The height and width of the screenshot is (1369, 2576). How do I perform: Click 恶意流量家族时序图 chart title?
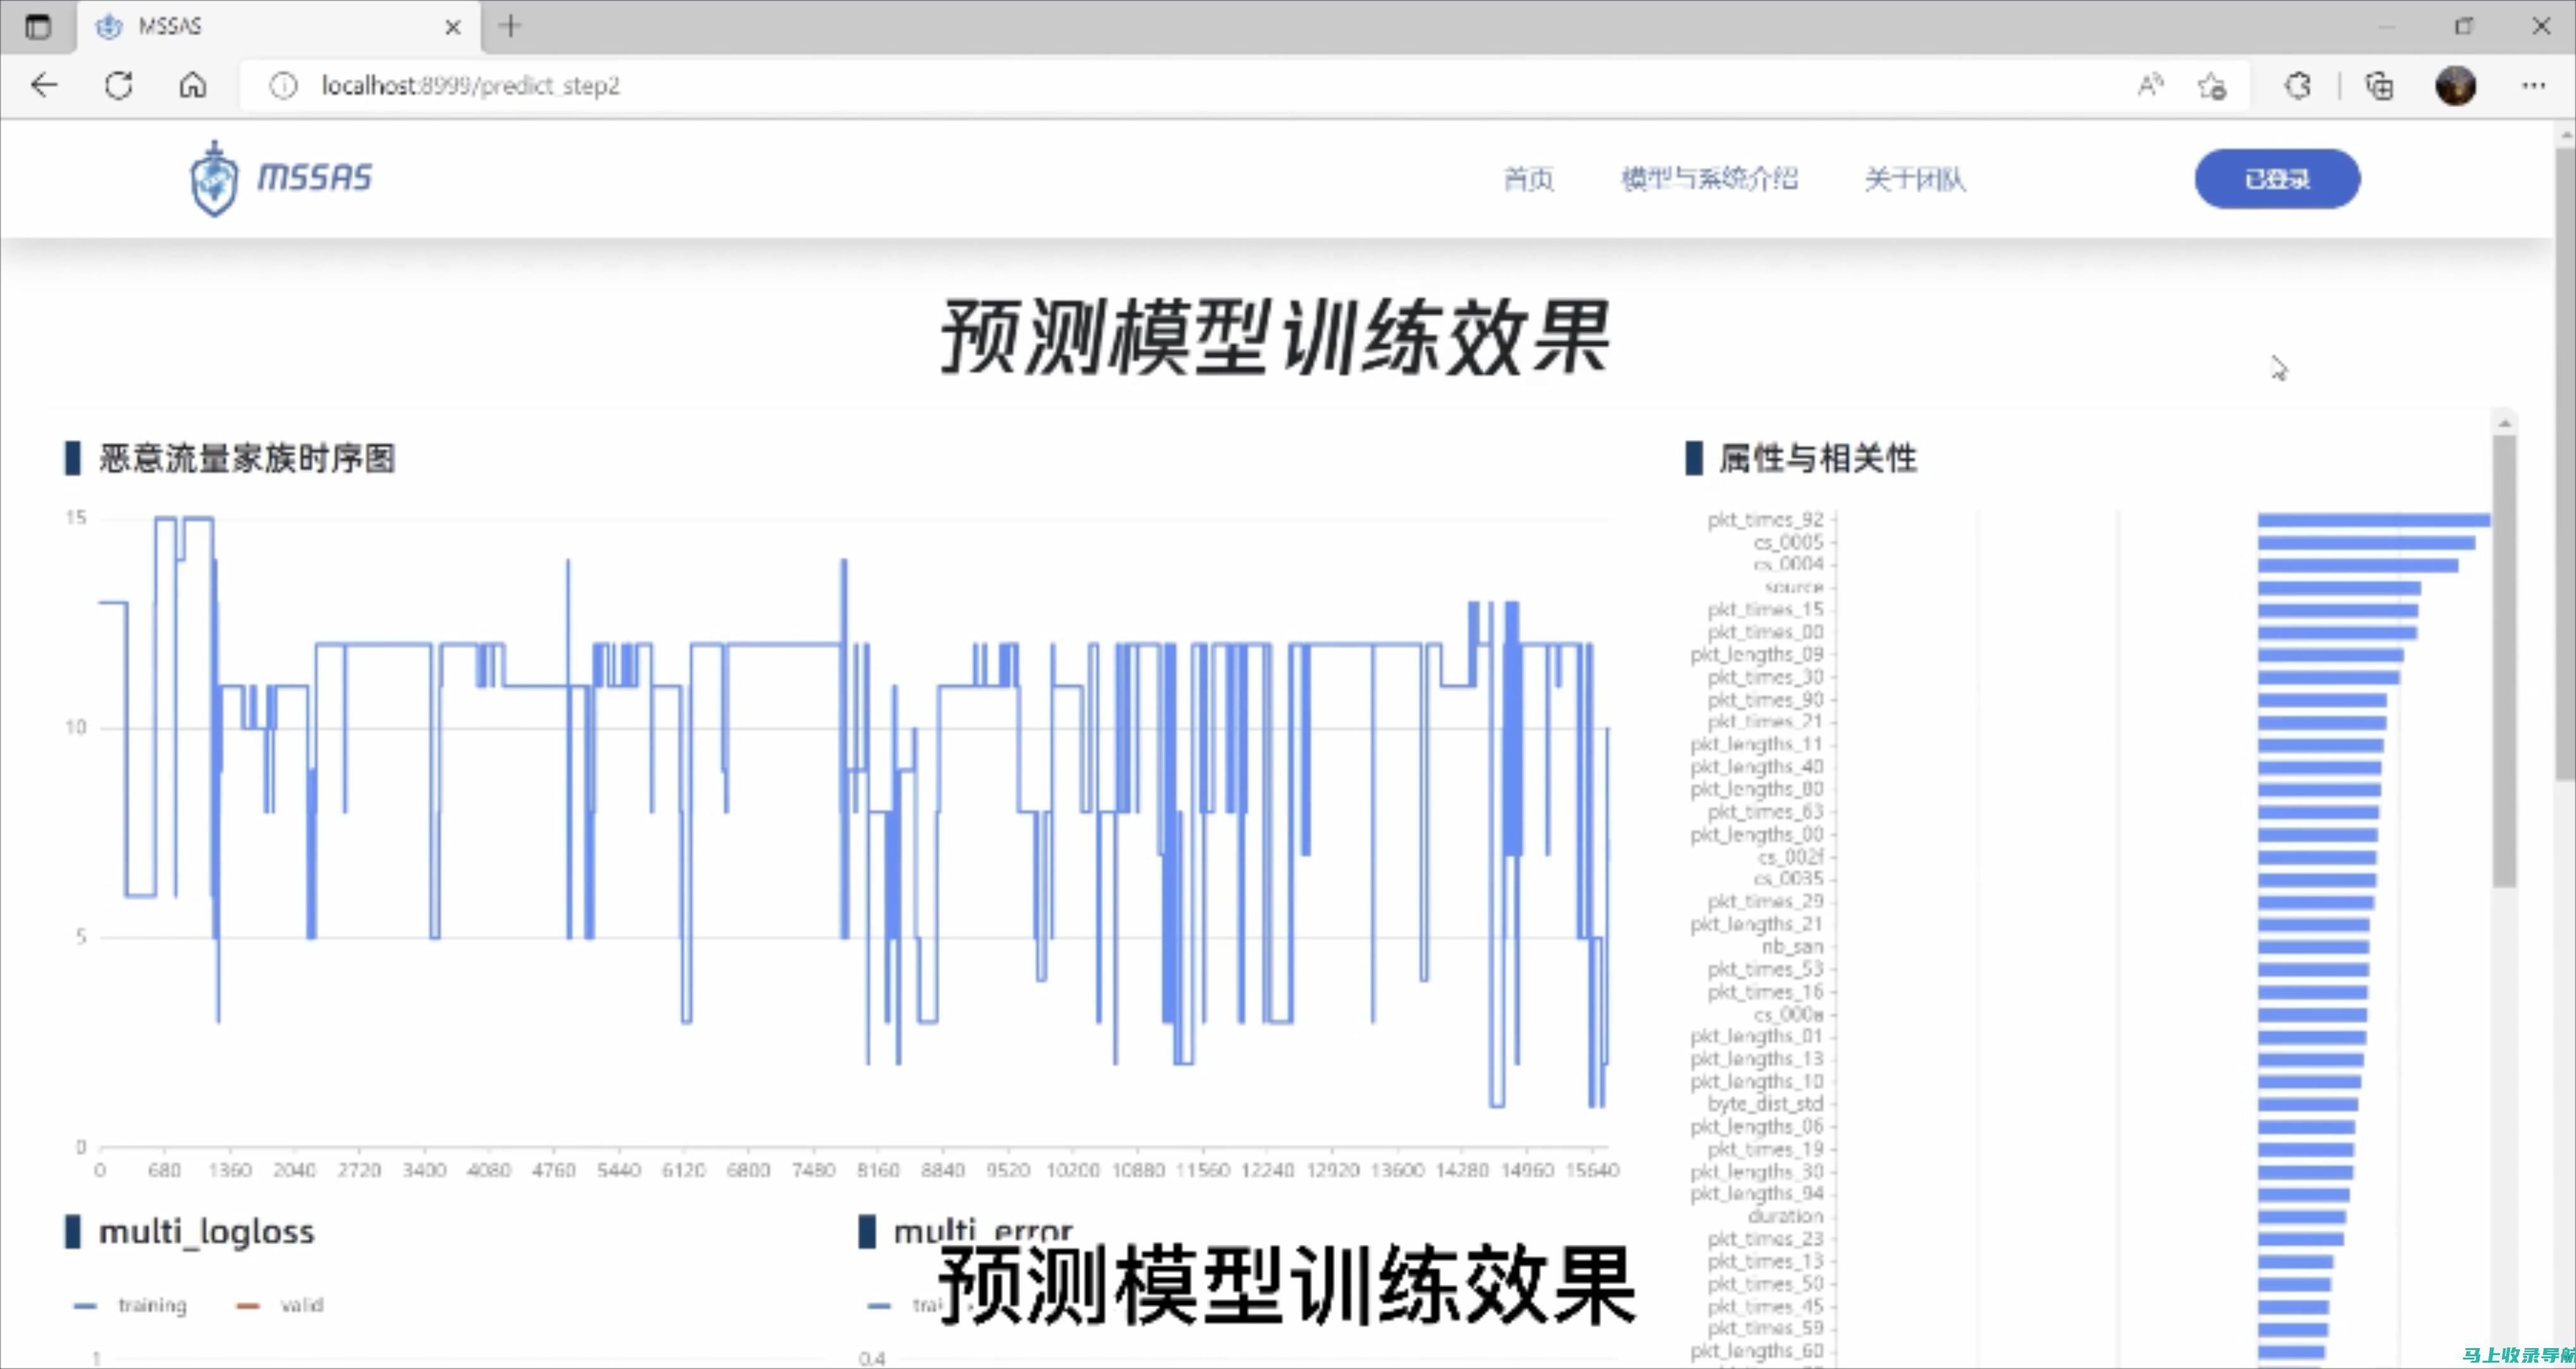(247, 459)
